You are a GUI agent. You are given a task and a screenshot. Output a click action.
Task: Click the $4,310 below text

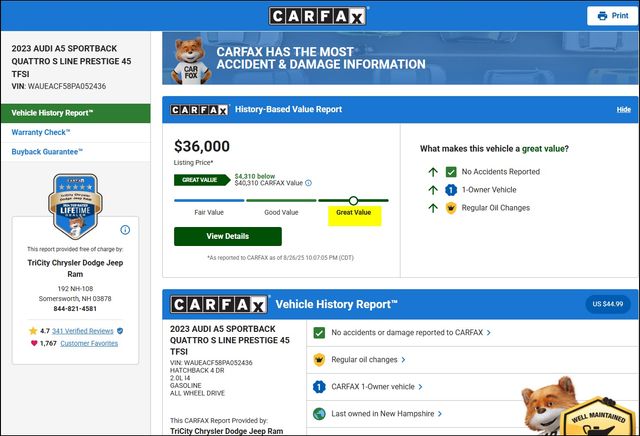coord(255,176)
